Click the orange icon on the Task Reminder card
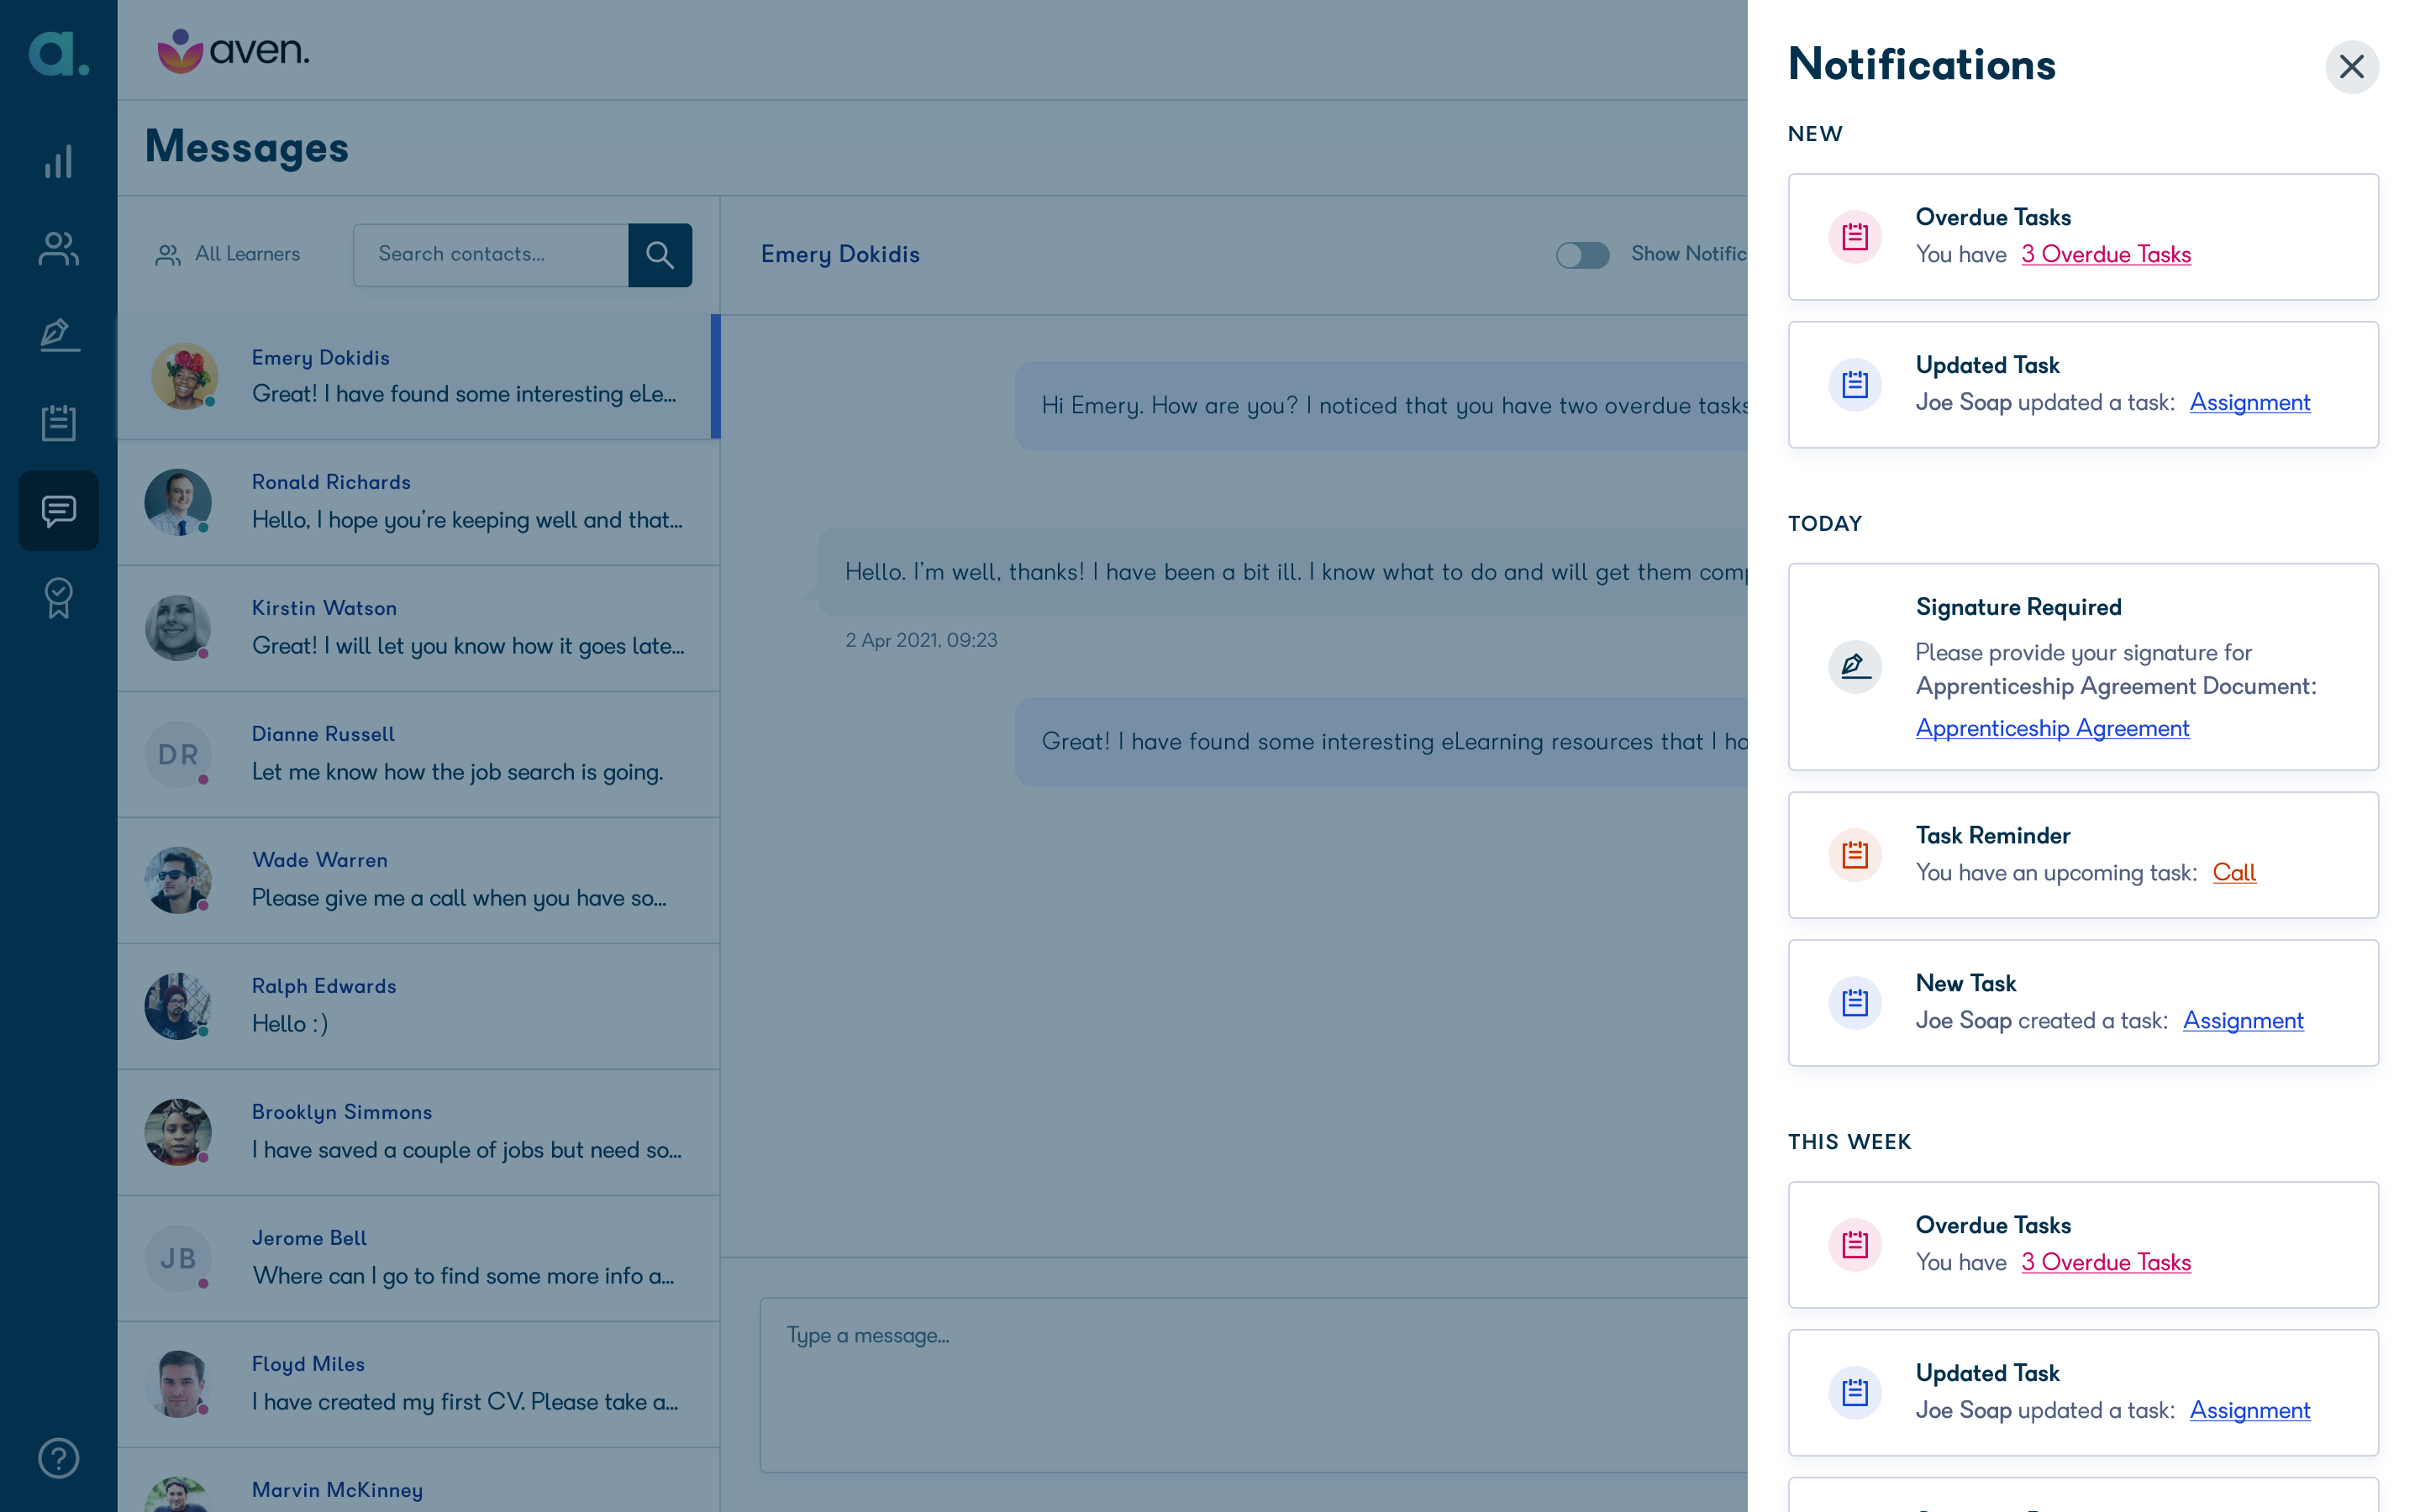The height and width of the screenshot is (1512, 2420). 1855,855
